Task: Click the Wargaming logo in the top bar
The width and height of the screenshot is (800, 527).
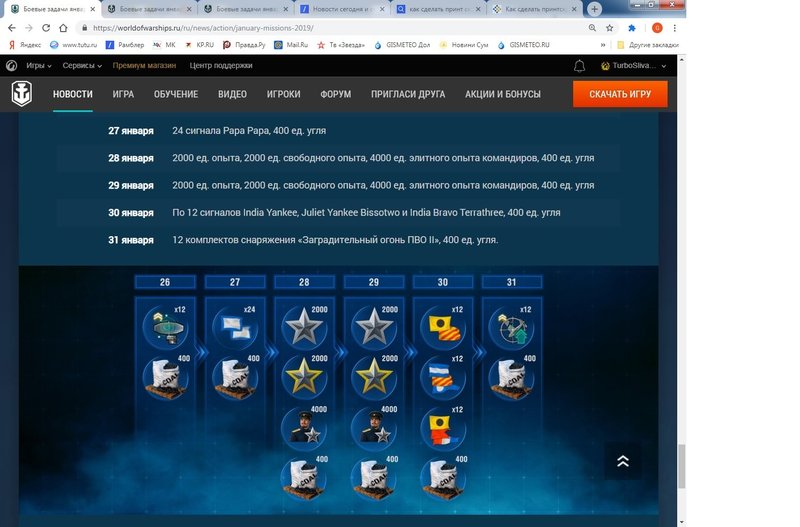Action: 11,65
